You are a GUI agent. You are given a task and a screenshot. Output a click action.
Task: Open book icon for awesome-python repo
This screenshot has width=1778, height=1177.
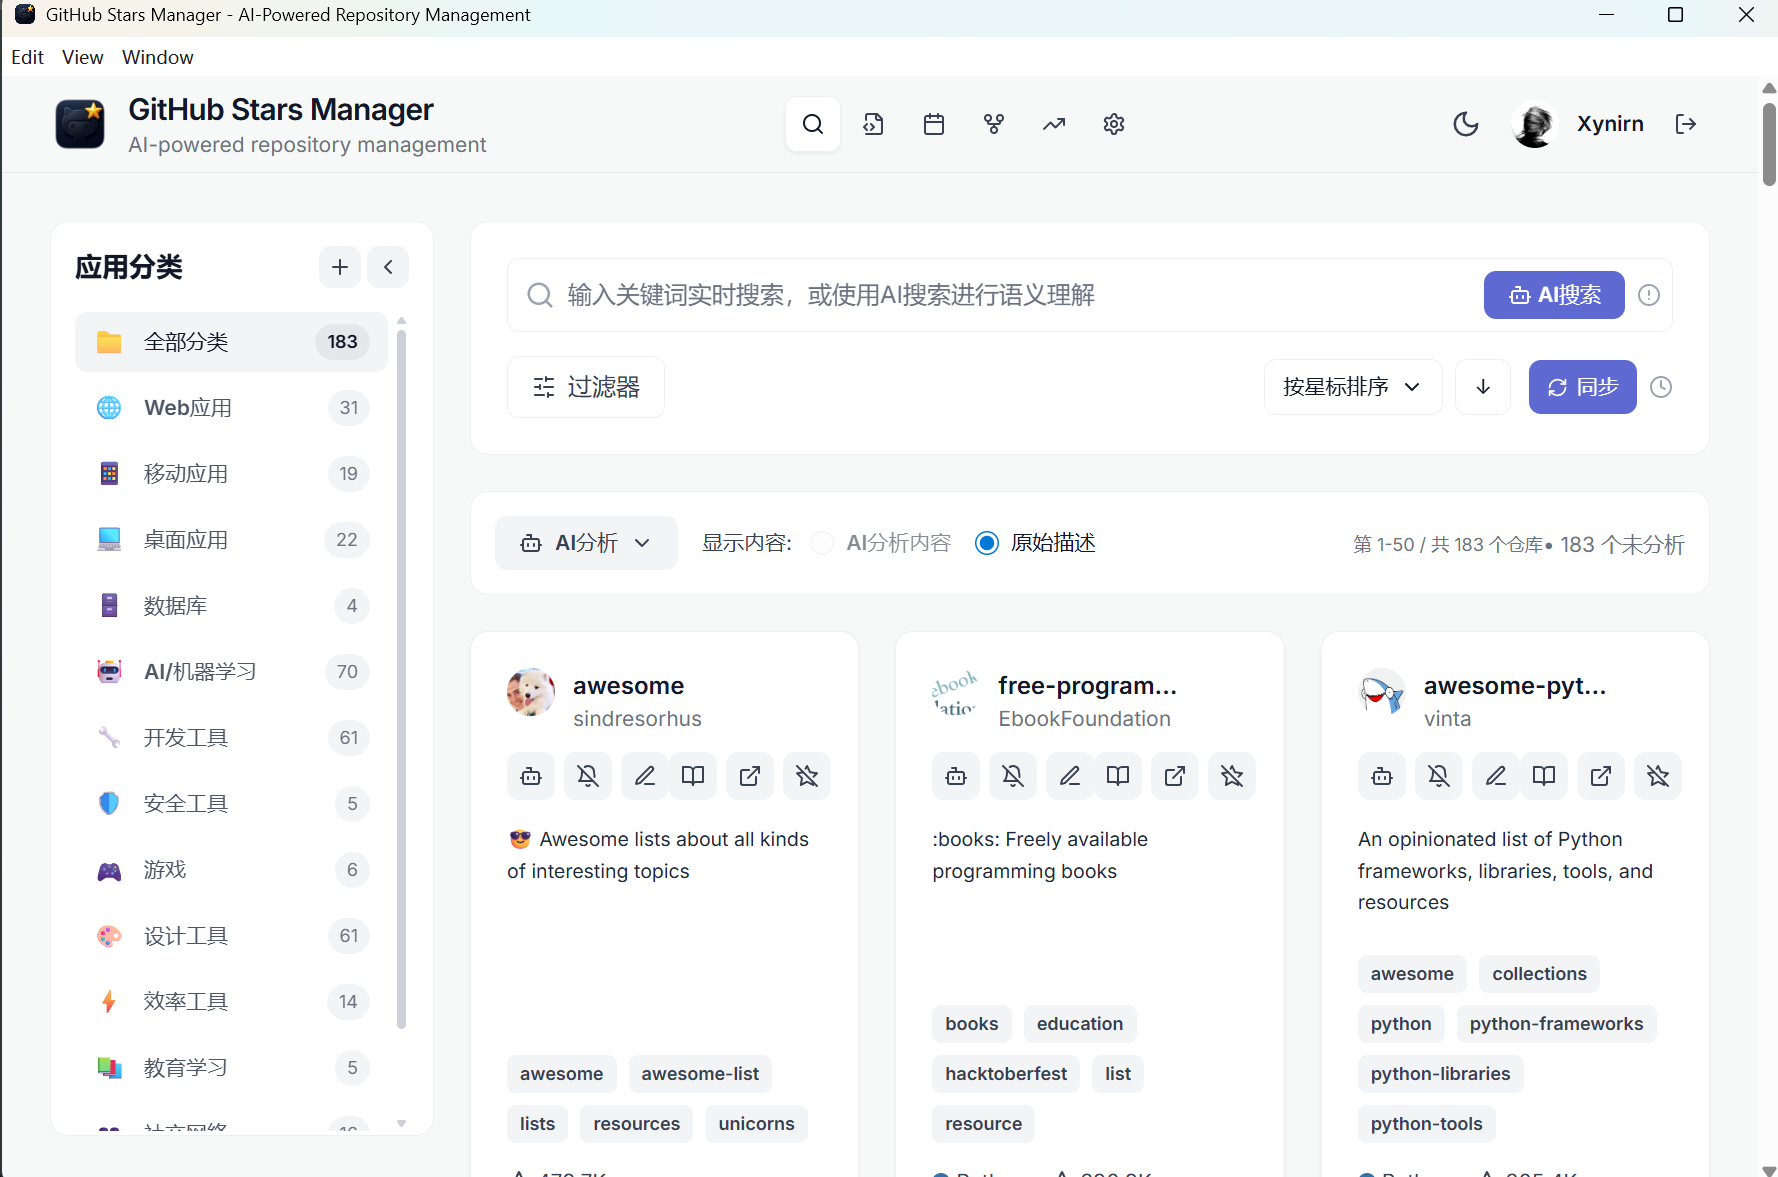tap(1544, 776)
